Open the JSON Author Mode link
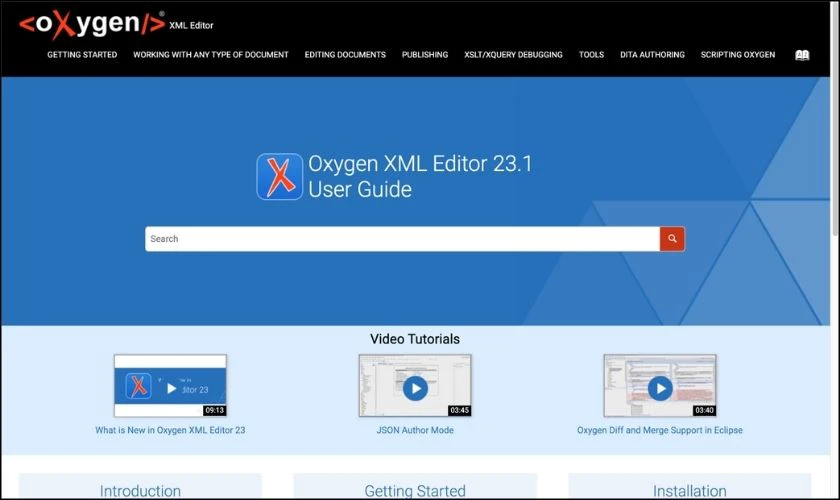 (415, 430)
